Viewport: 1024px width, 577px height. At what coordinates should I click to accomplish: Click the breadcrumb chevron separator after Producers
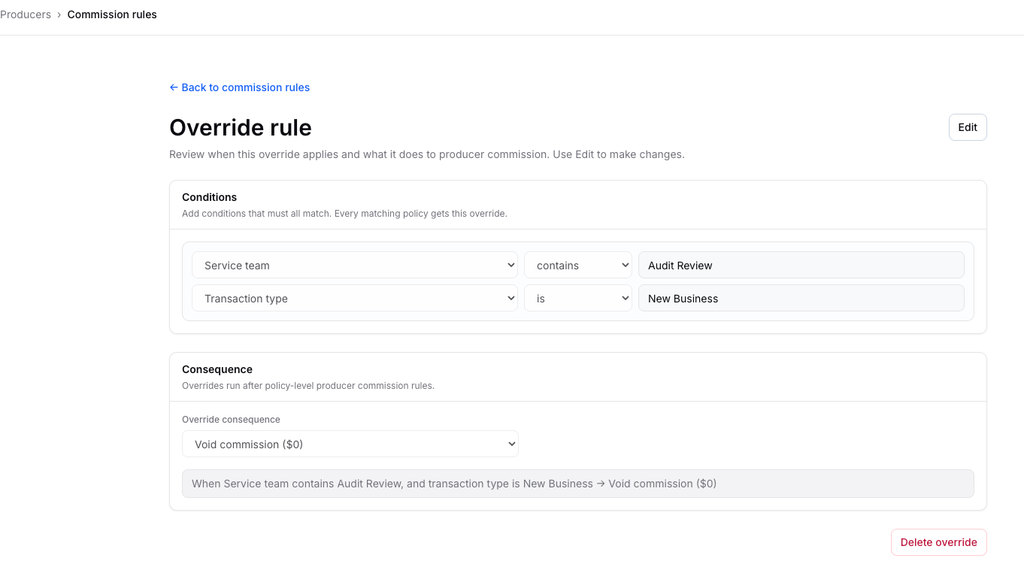click(x=59, y=14)
